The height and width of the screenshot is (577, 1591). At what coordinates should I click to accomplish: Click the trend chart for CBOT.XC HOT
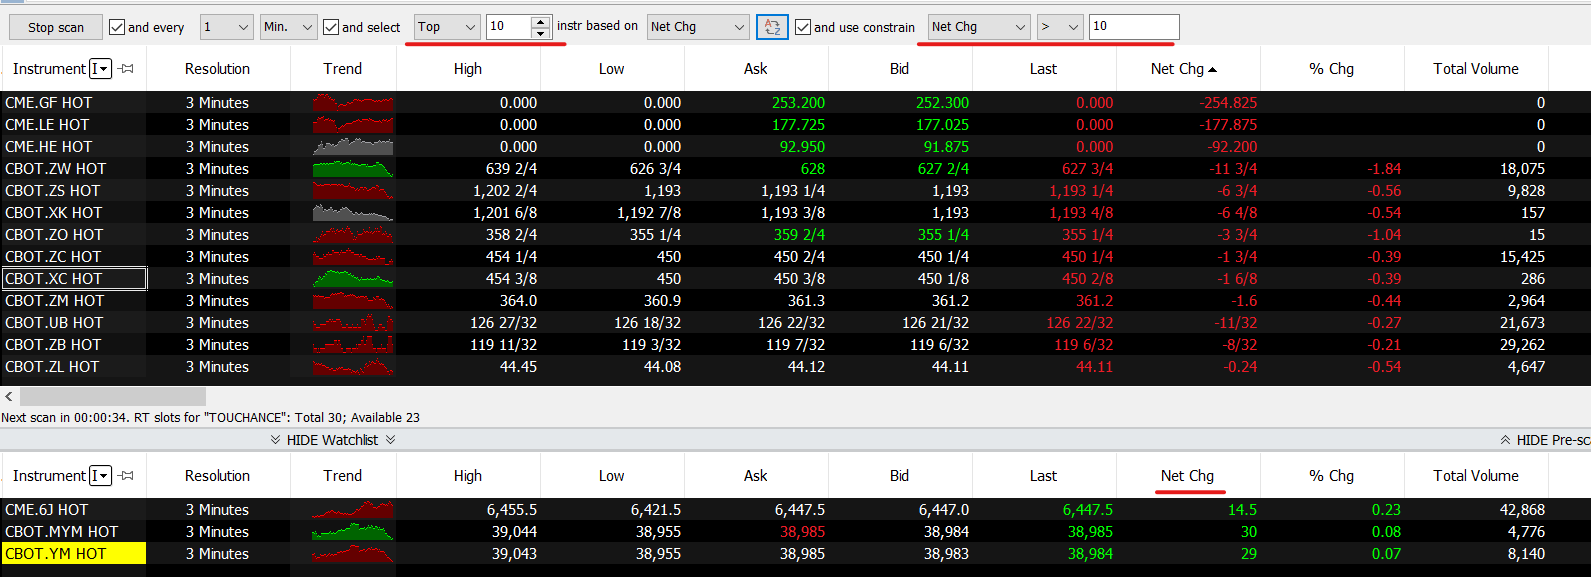[x=353, y=279]
